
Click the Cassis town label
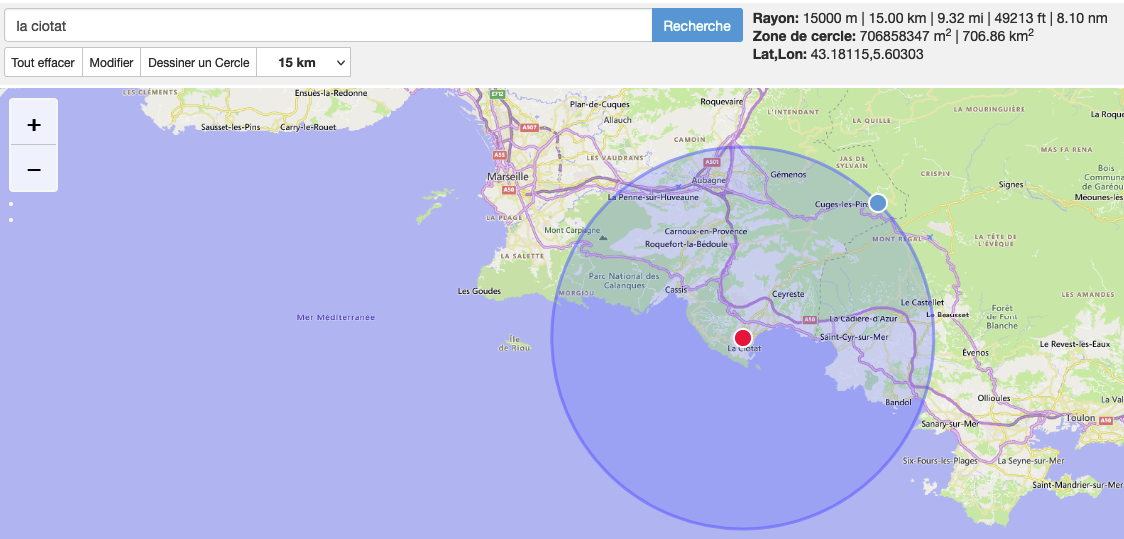[x=676, y=290]
